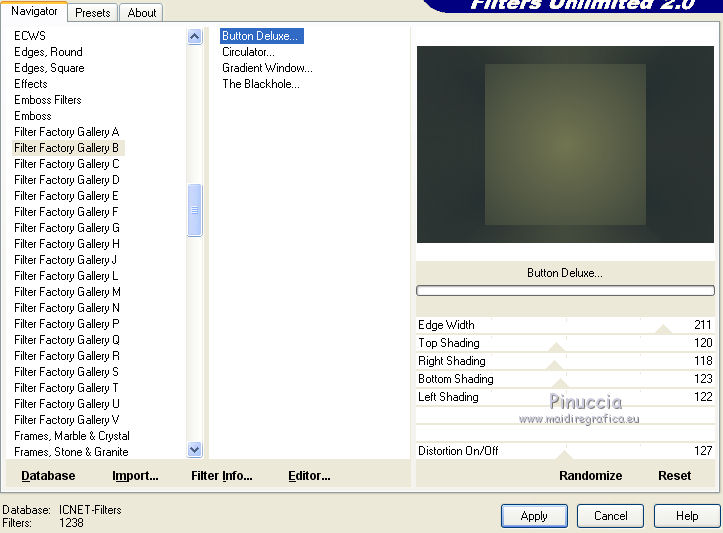The width and height of the screenshot is (723, 533).
Task: Click the Import button
Action: point(135,476)
